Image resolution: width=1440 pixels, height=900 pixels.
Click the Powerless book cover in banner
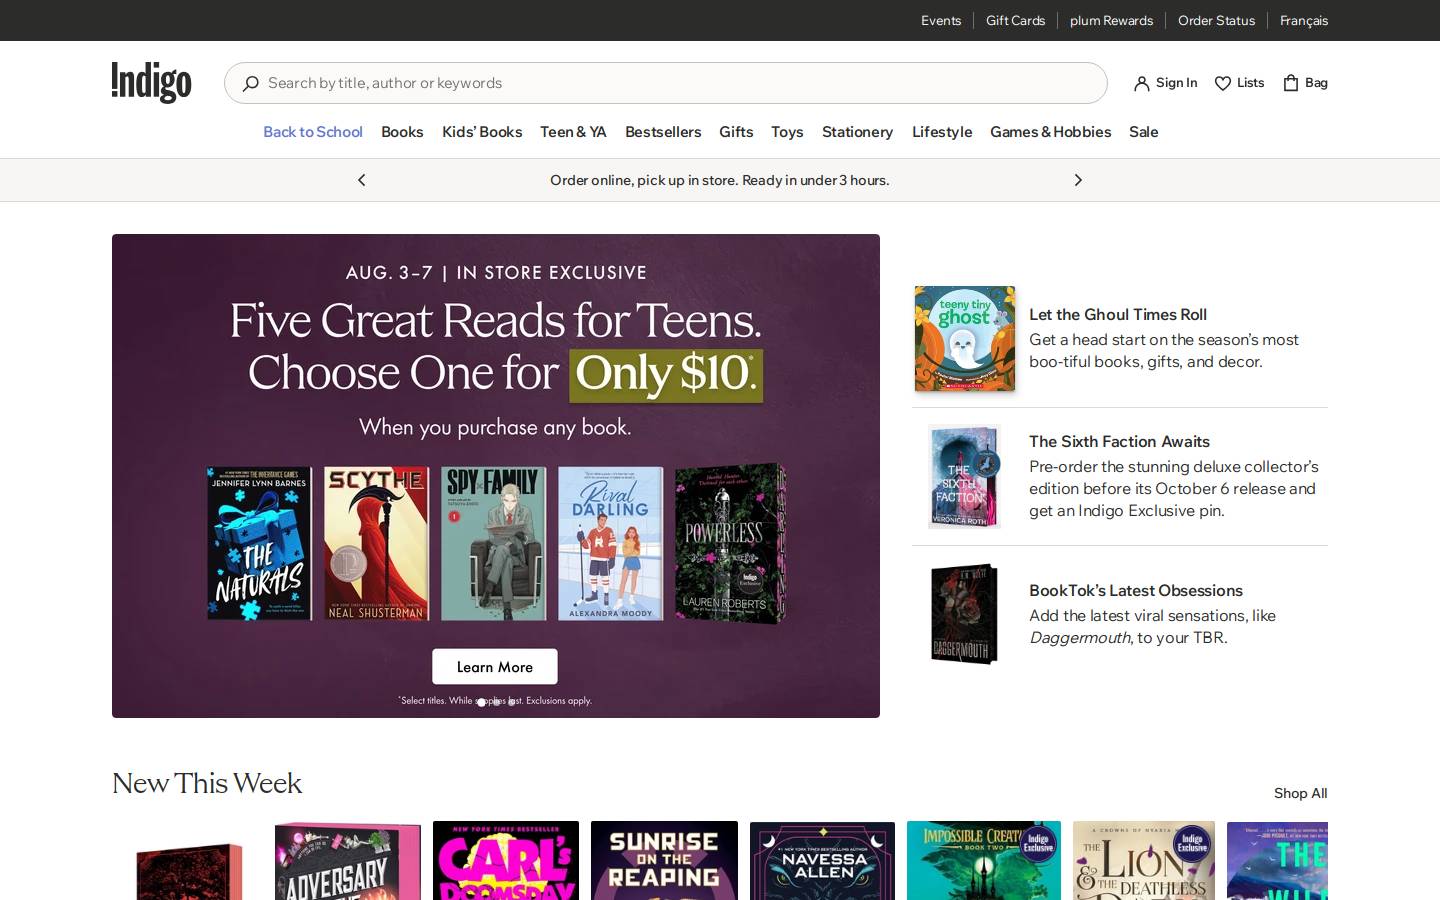pyautogui.click(x=729, y=544)
